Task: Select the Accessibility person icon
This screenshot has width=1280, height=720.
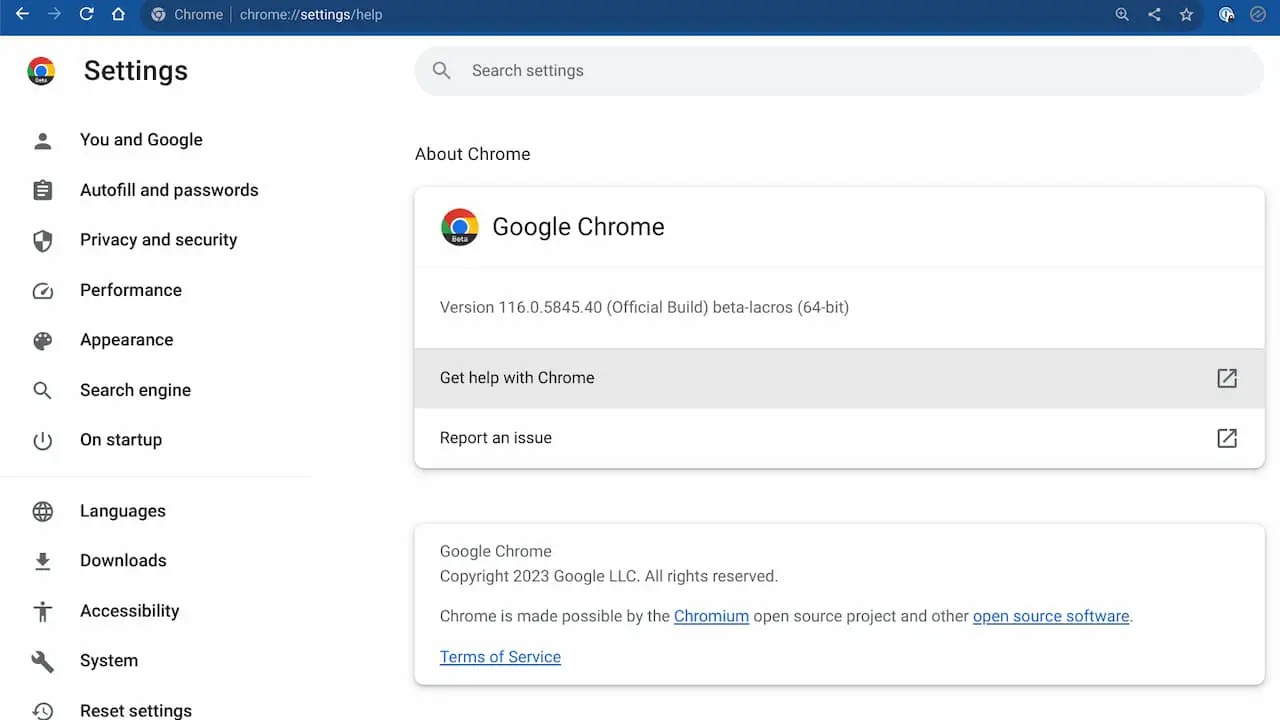Action: click(42, 610)
